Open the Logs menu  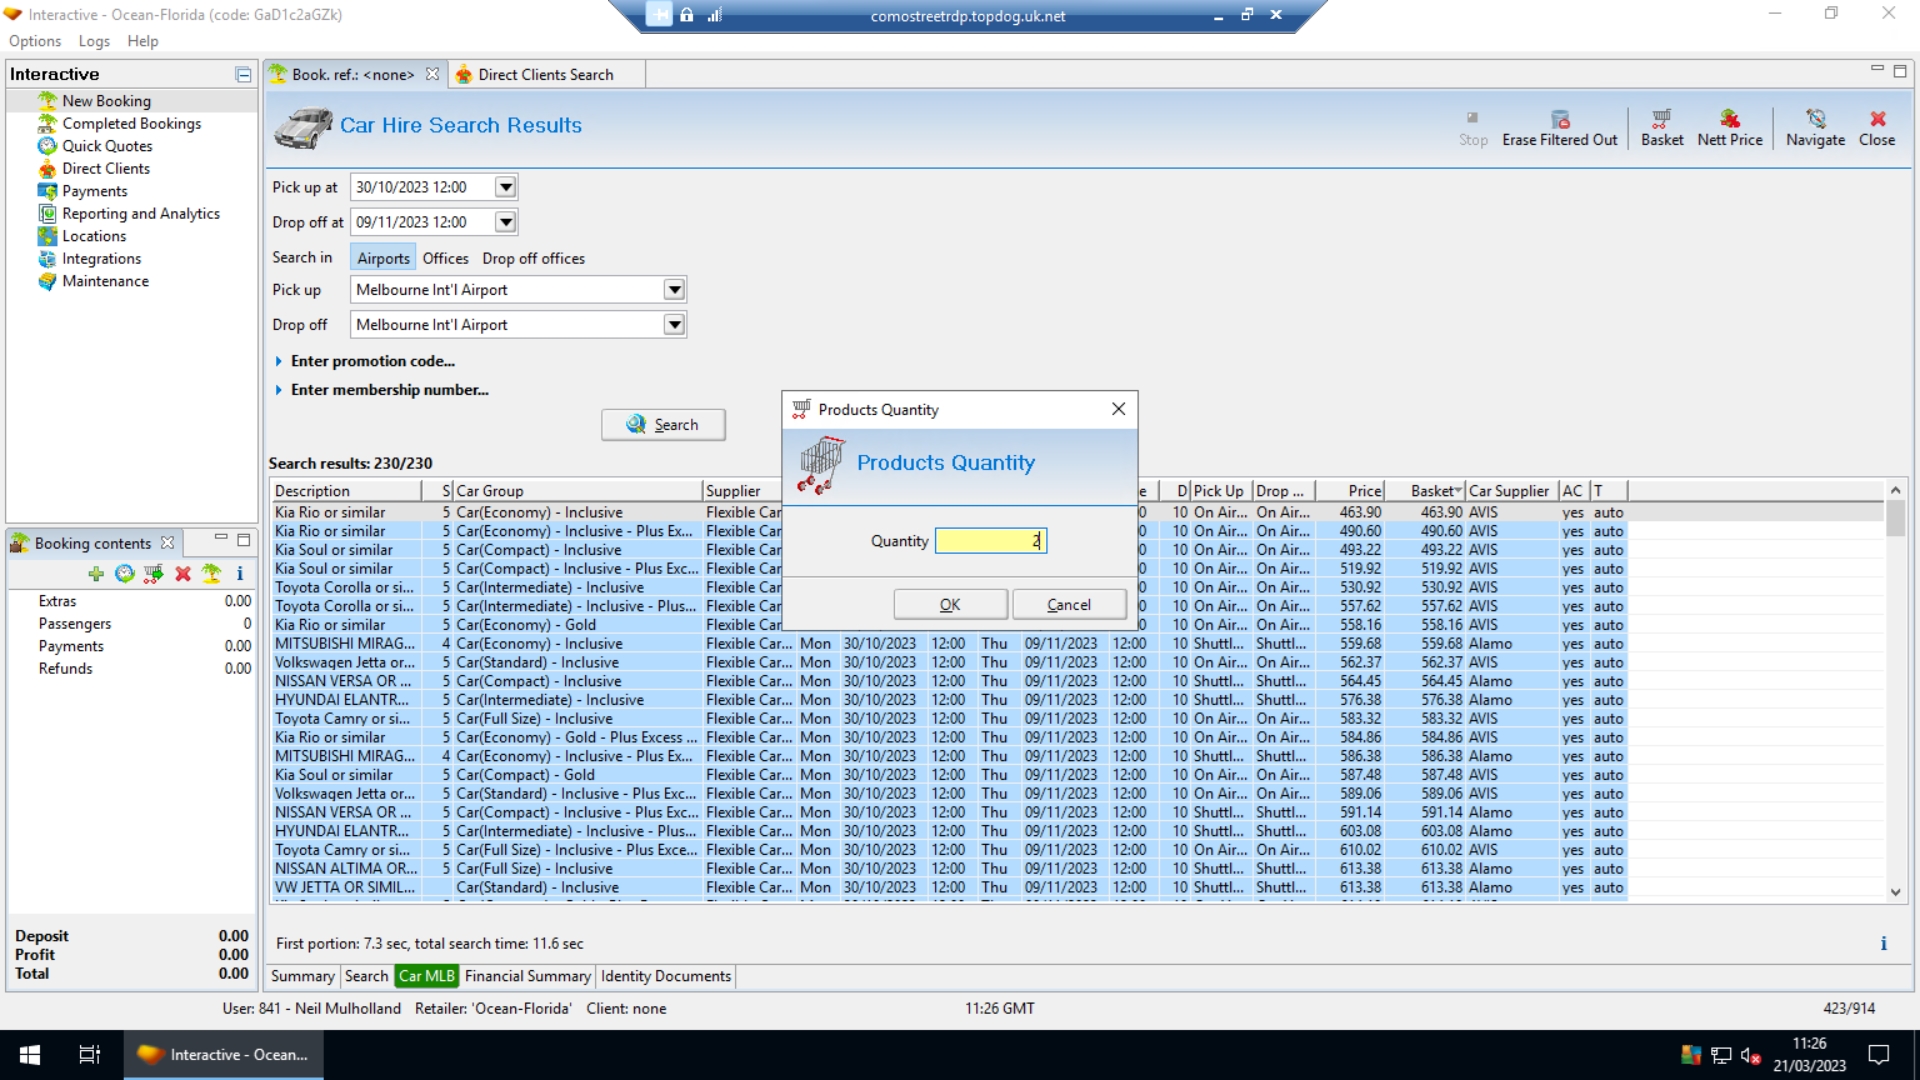[94, 41]
